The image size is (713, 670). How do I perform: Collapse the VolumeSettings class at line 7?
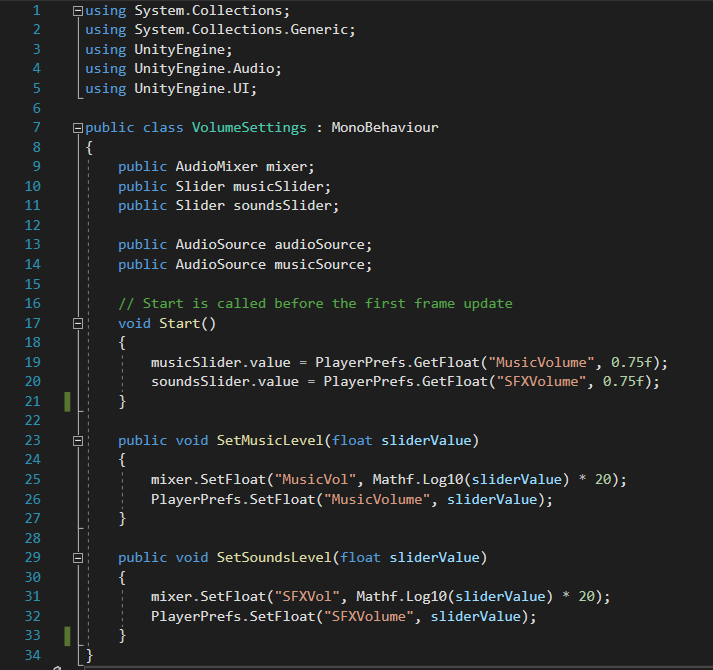click(x=78, y=128)
